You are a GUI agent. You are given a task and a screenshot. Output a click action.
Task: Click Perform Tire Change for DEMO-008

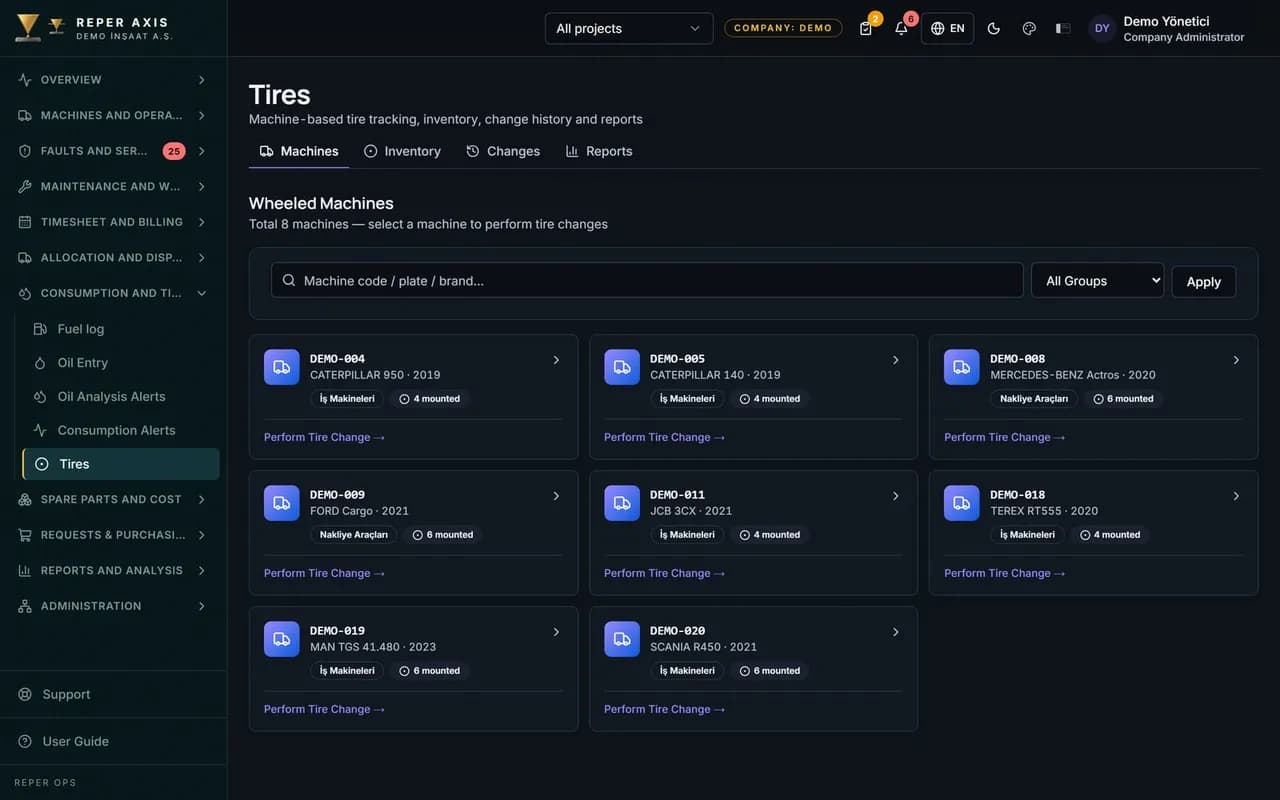coord(1004,437)
